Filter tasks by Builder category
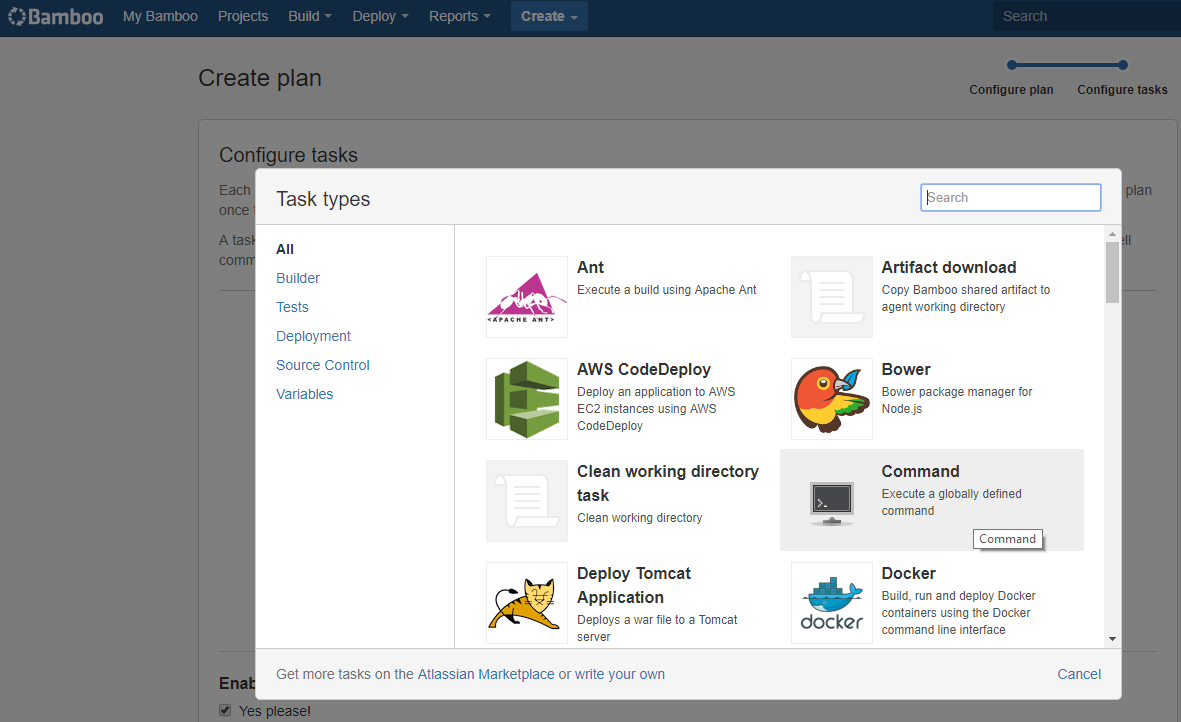 click(x=298, y=279)
